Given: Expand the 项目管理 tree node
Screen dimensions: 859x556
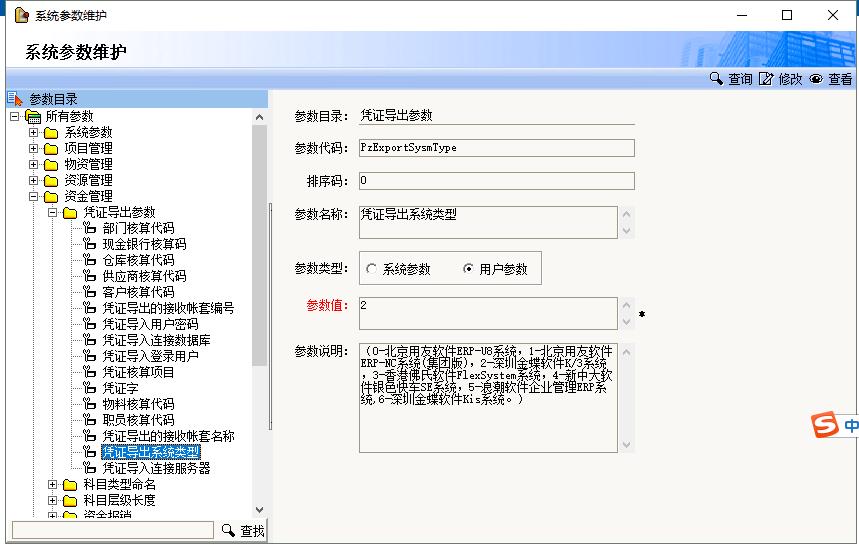Looking at the screenshot, I should 33,148.
